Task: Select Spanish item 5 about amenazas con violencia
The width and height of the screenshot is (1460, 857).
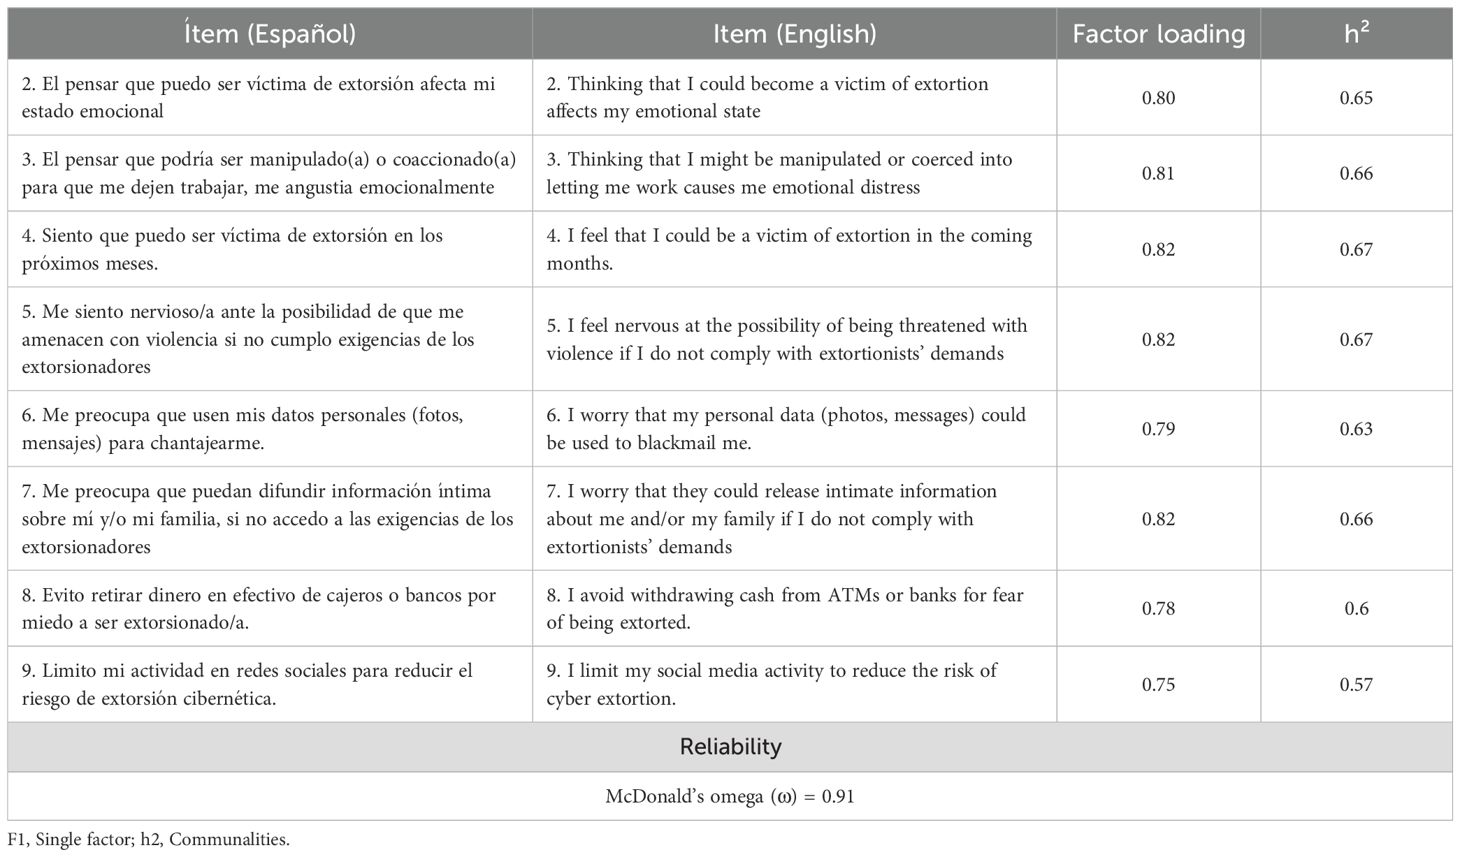Action: tap(248, 339)
